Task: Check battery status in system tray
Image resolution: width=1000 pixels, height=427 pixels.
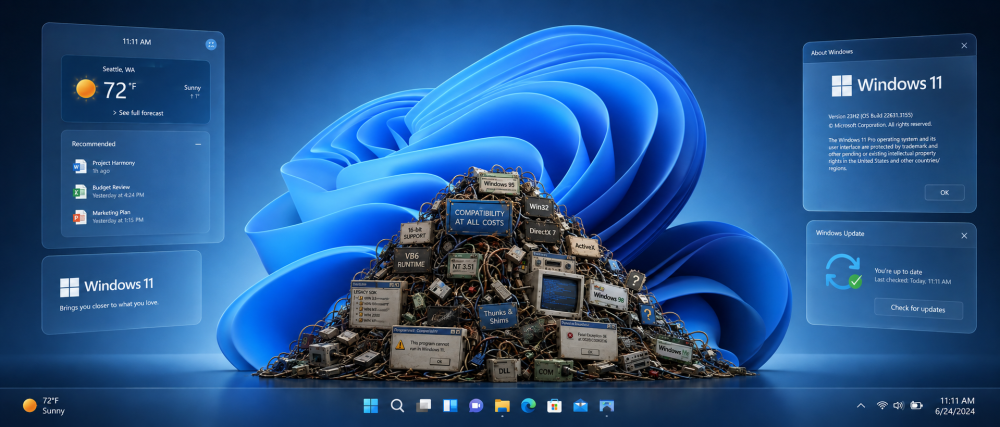Action: pyautogui.click(x=916, y=405)
